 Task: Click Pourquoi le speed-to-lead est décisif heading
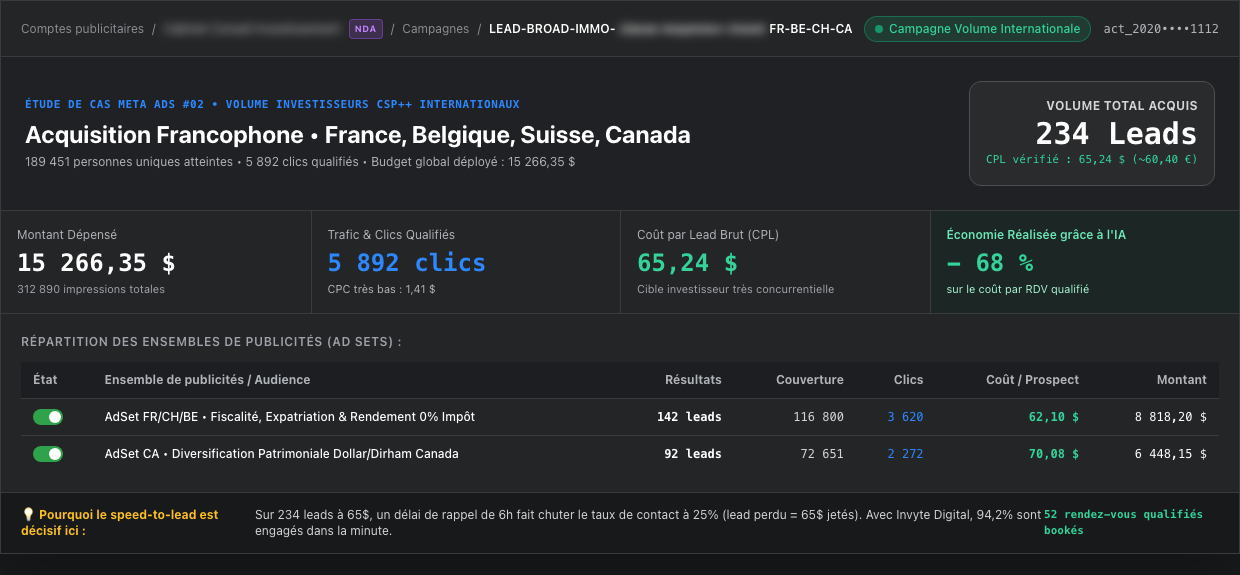pos(120,522)
